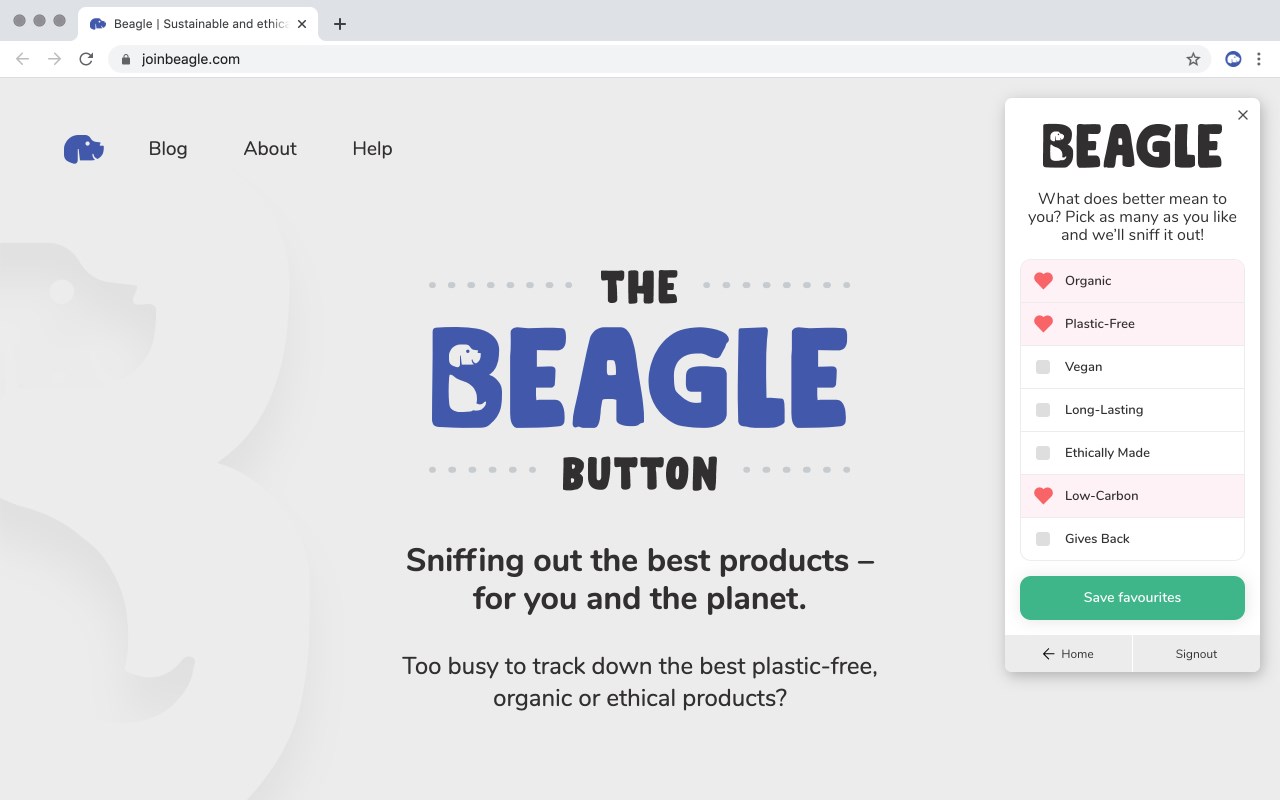The image size is (1280, 800).
Task: Enable the Ethically Made preference
Action: pos(1043,453)
